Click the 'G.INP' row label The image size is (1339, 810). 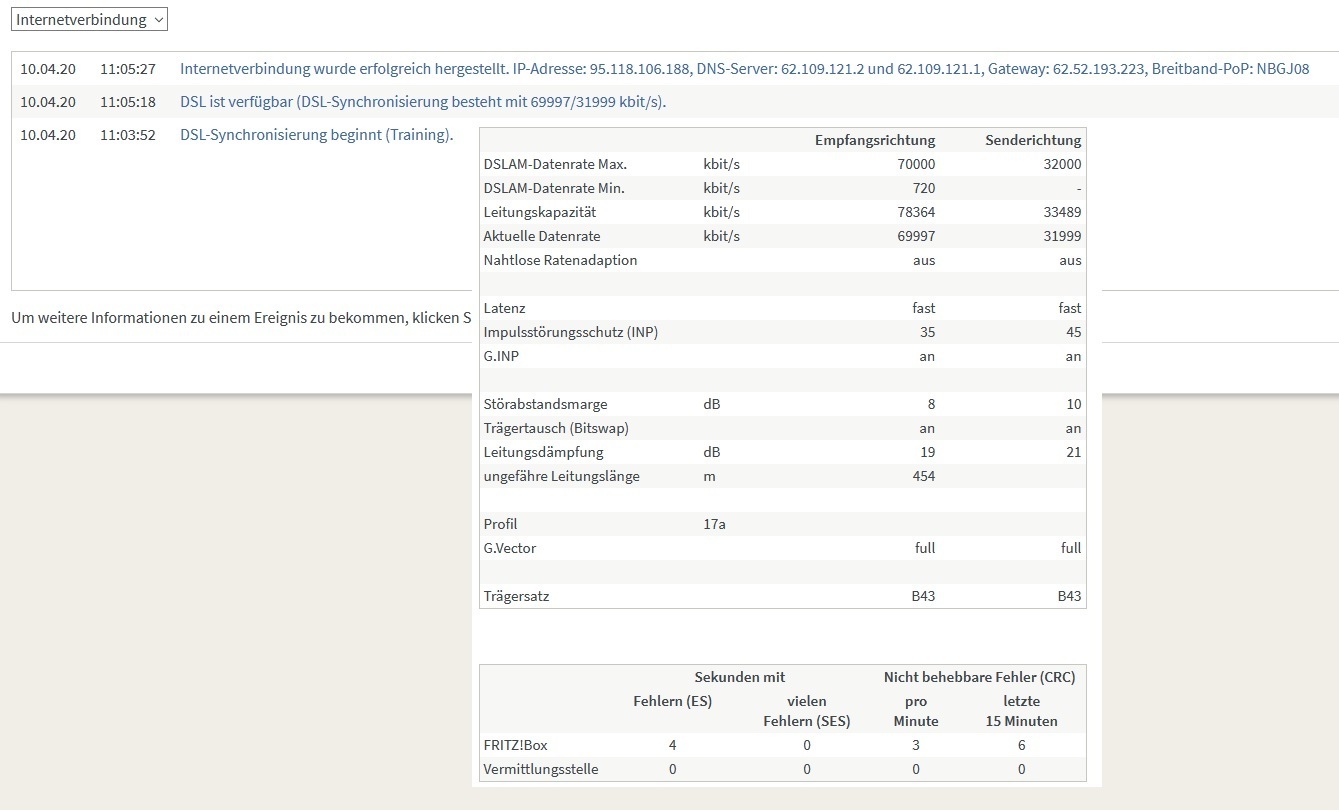point(501,356)
